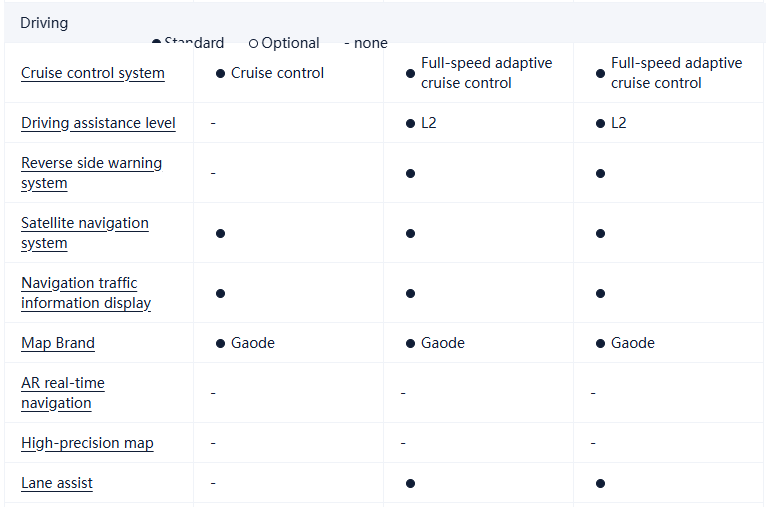Image resolution: width=775 pixels, height=507 pixels.
Task: Click the Map Brand link
Action: point(58,343)
